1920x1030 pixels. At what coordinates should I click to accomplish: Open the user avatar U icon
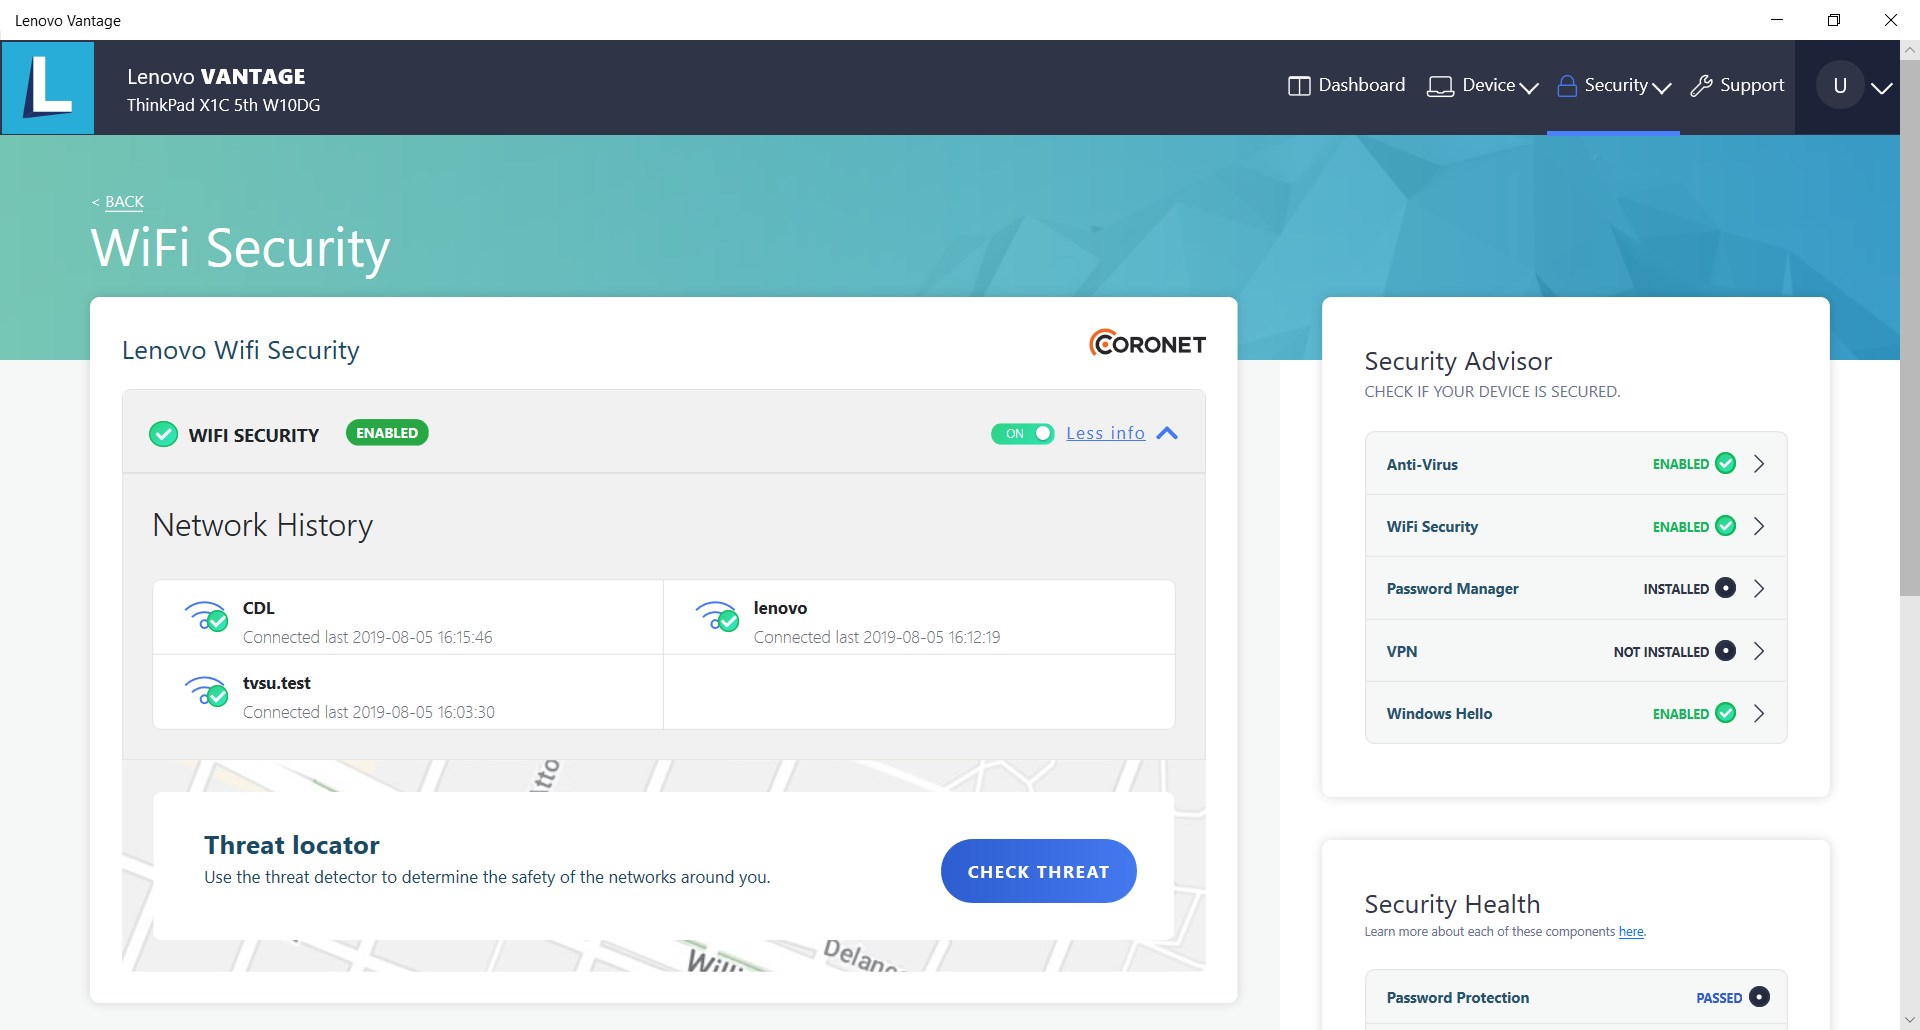[x=1839, y=86]
